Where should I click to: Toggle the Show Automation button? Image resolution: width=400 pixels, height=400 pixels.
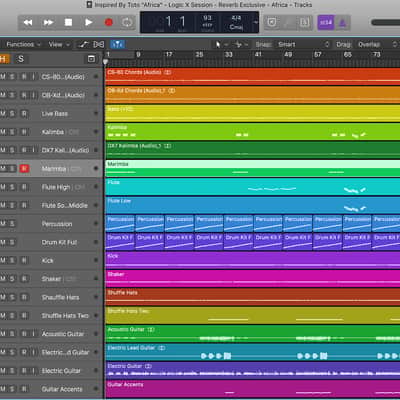tap(83, 44)
